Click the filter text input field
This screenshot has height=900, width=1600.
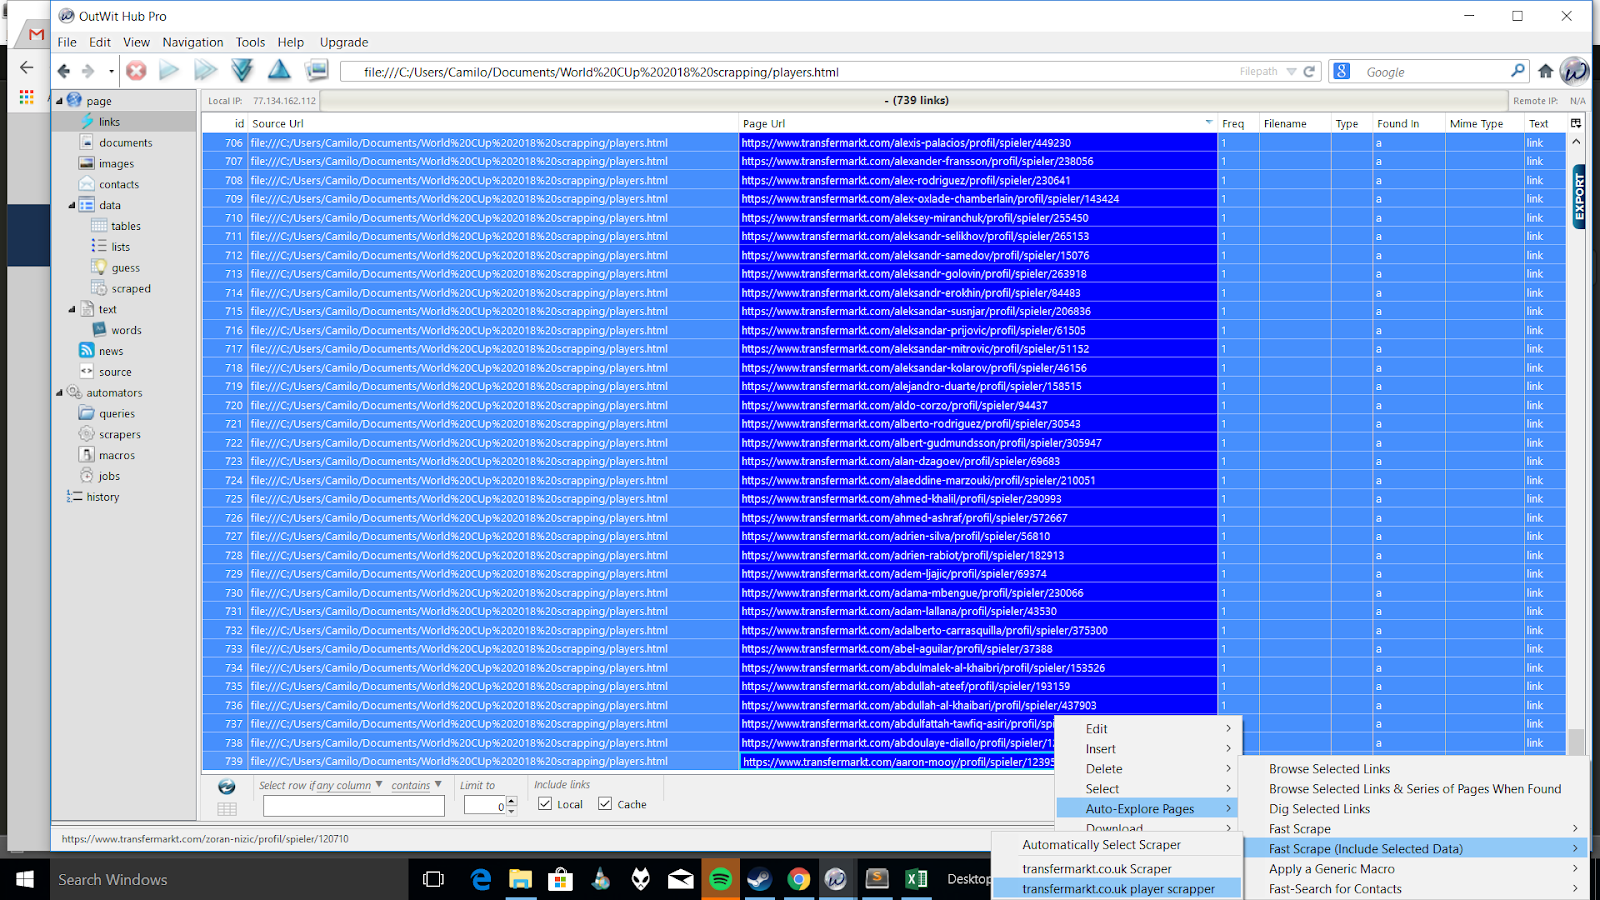pyautogui.click(x=353, y=806)
